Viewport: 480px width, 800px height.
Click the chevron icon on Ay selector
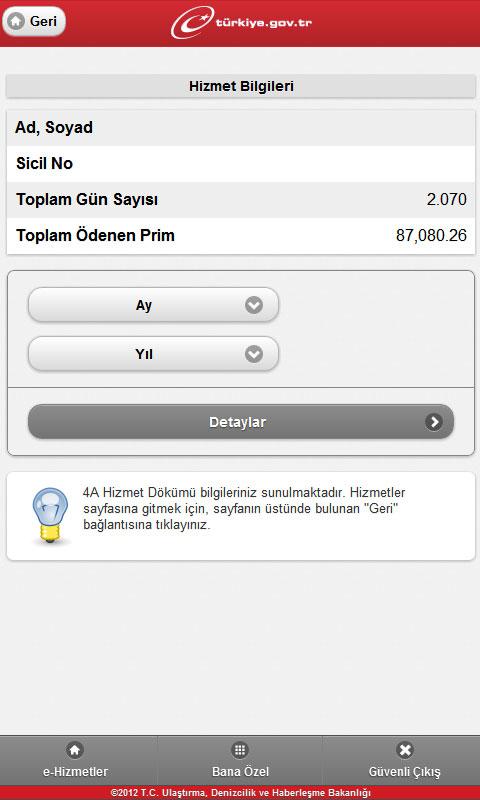pyautogui.click(x=254, y=305)
